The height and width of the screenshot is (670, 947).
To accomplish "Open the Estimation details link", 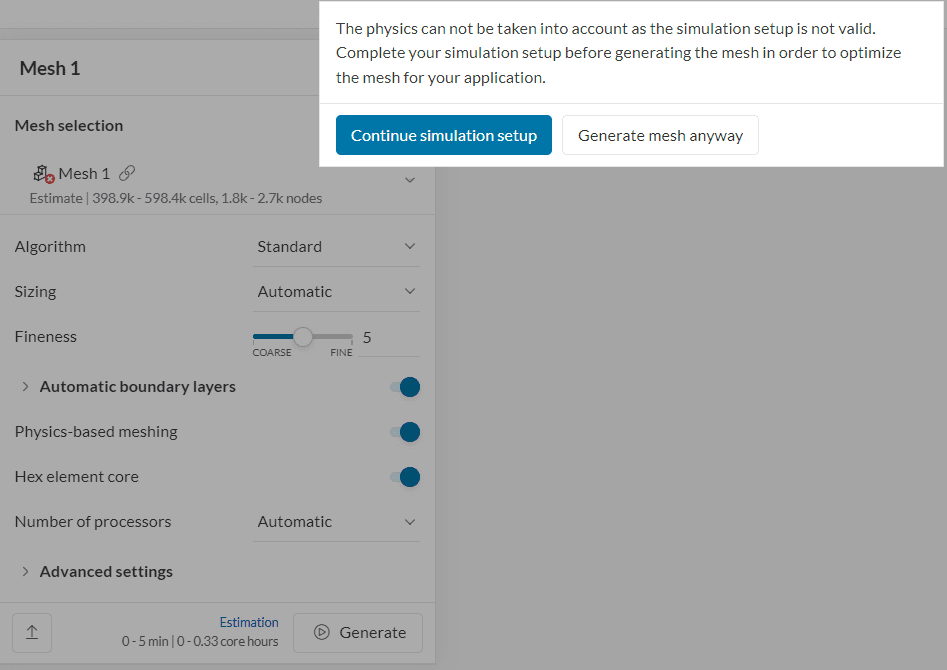I will pos(248,621).
